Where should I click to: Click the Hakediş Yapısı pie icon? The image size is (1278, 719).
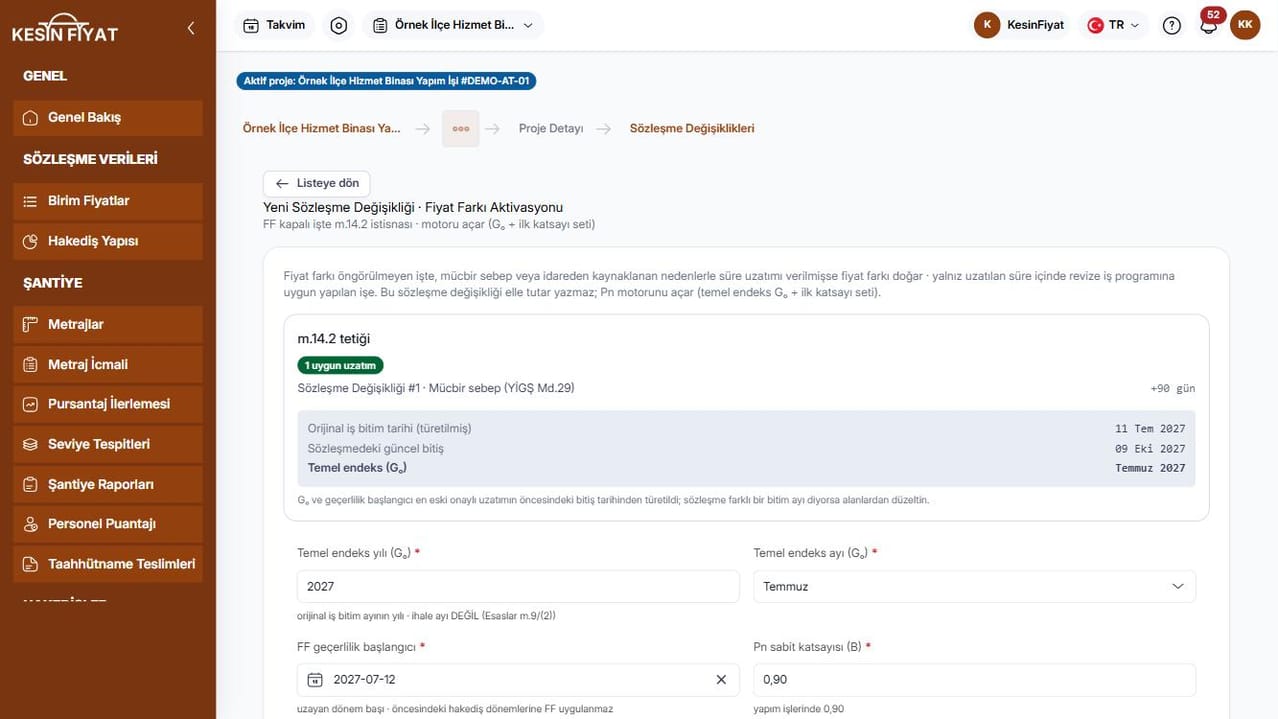tap(30, 241)
